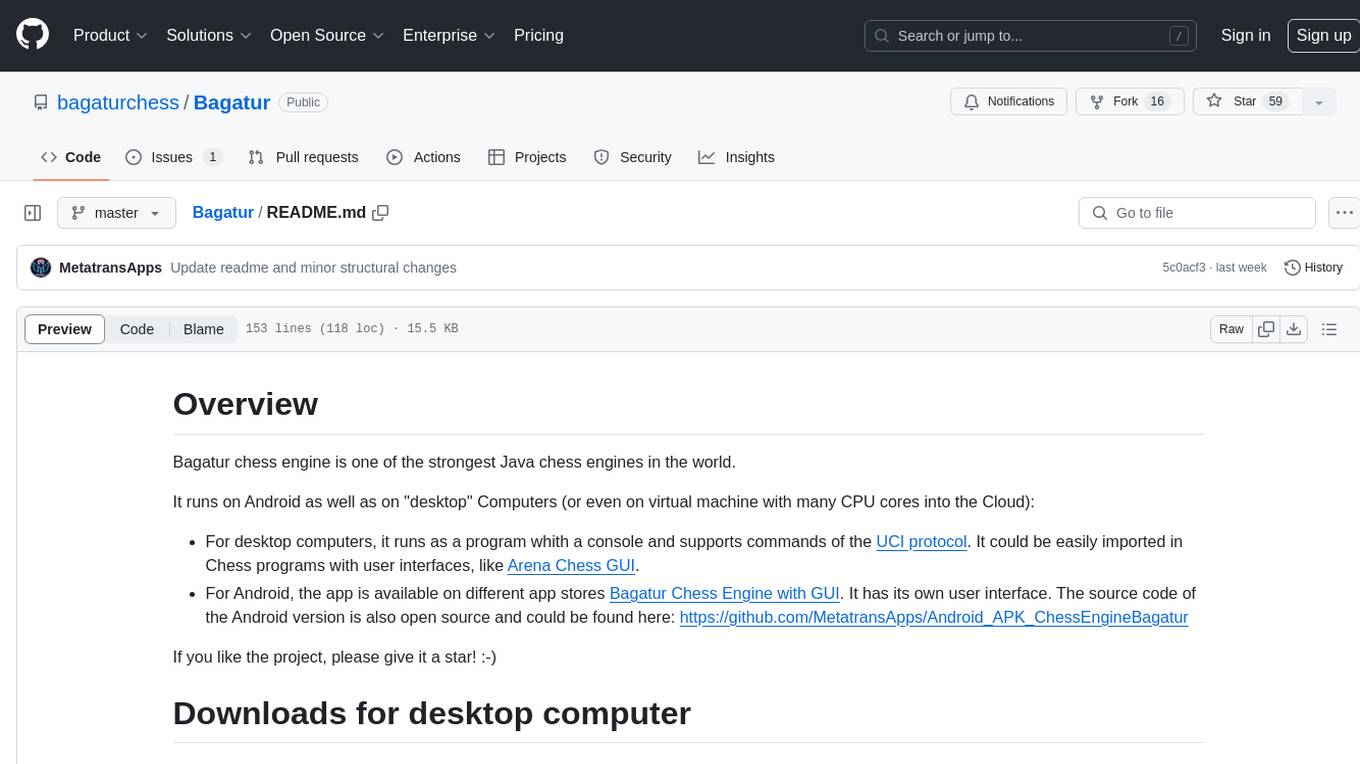Click the Sign in link
This screenshot has height=764, width=1360.
[1246, 35]
